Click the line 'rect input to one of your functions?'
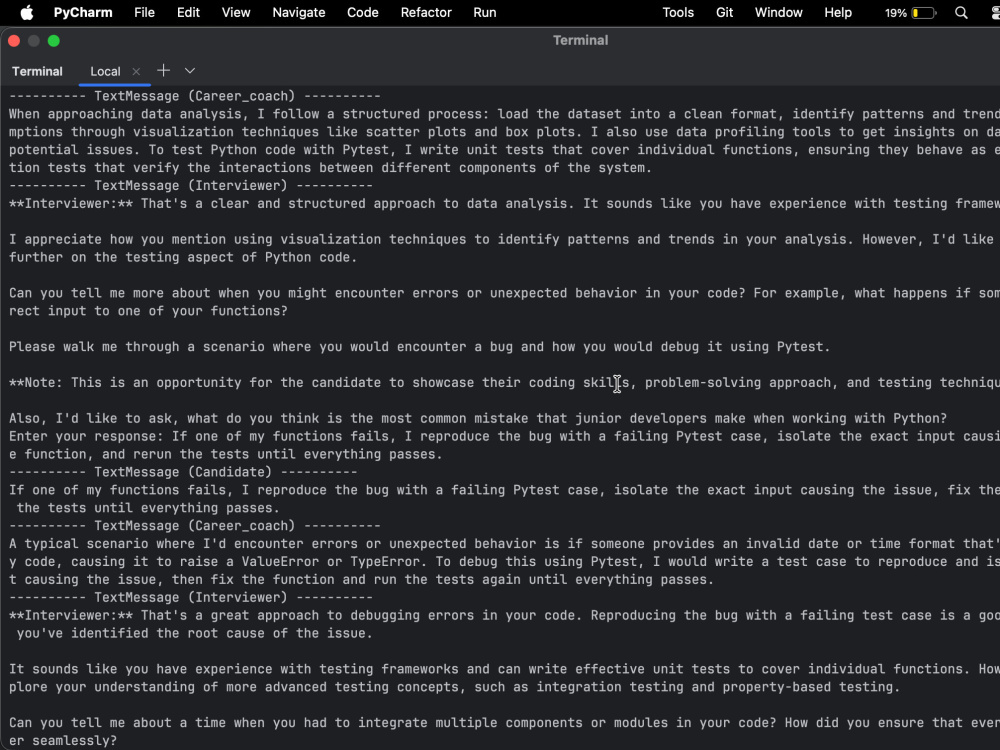Viewport: 1000px width, 750px height. coord(148,311)
